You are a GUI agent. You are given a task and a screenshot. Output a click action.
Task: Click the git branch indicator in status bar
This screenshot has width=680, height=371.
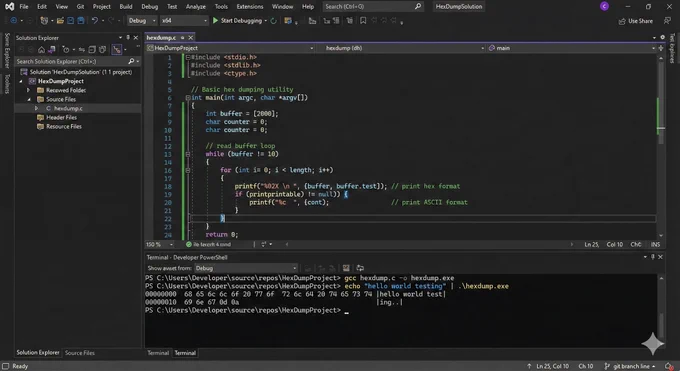[631, 366]
